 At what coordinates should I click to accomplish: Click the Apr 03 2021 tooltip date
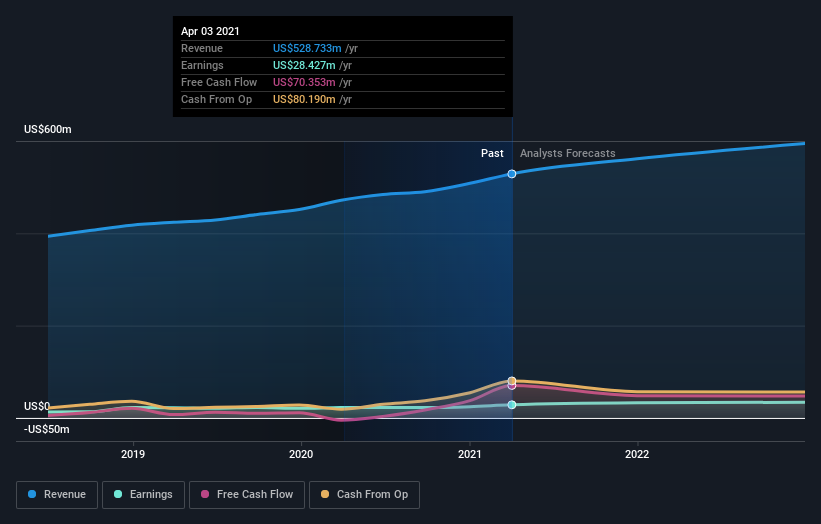210,31
